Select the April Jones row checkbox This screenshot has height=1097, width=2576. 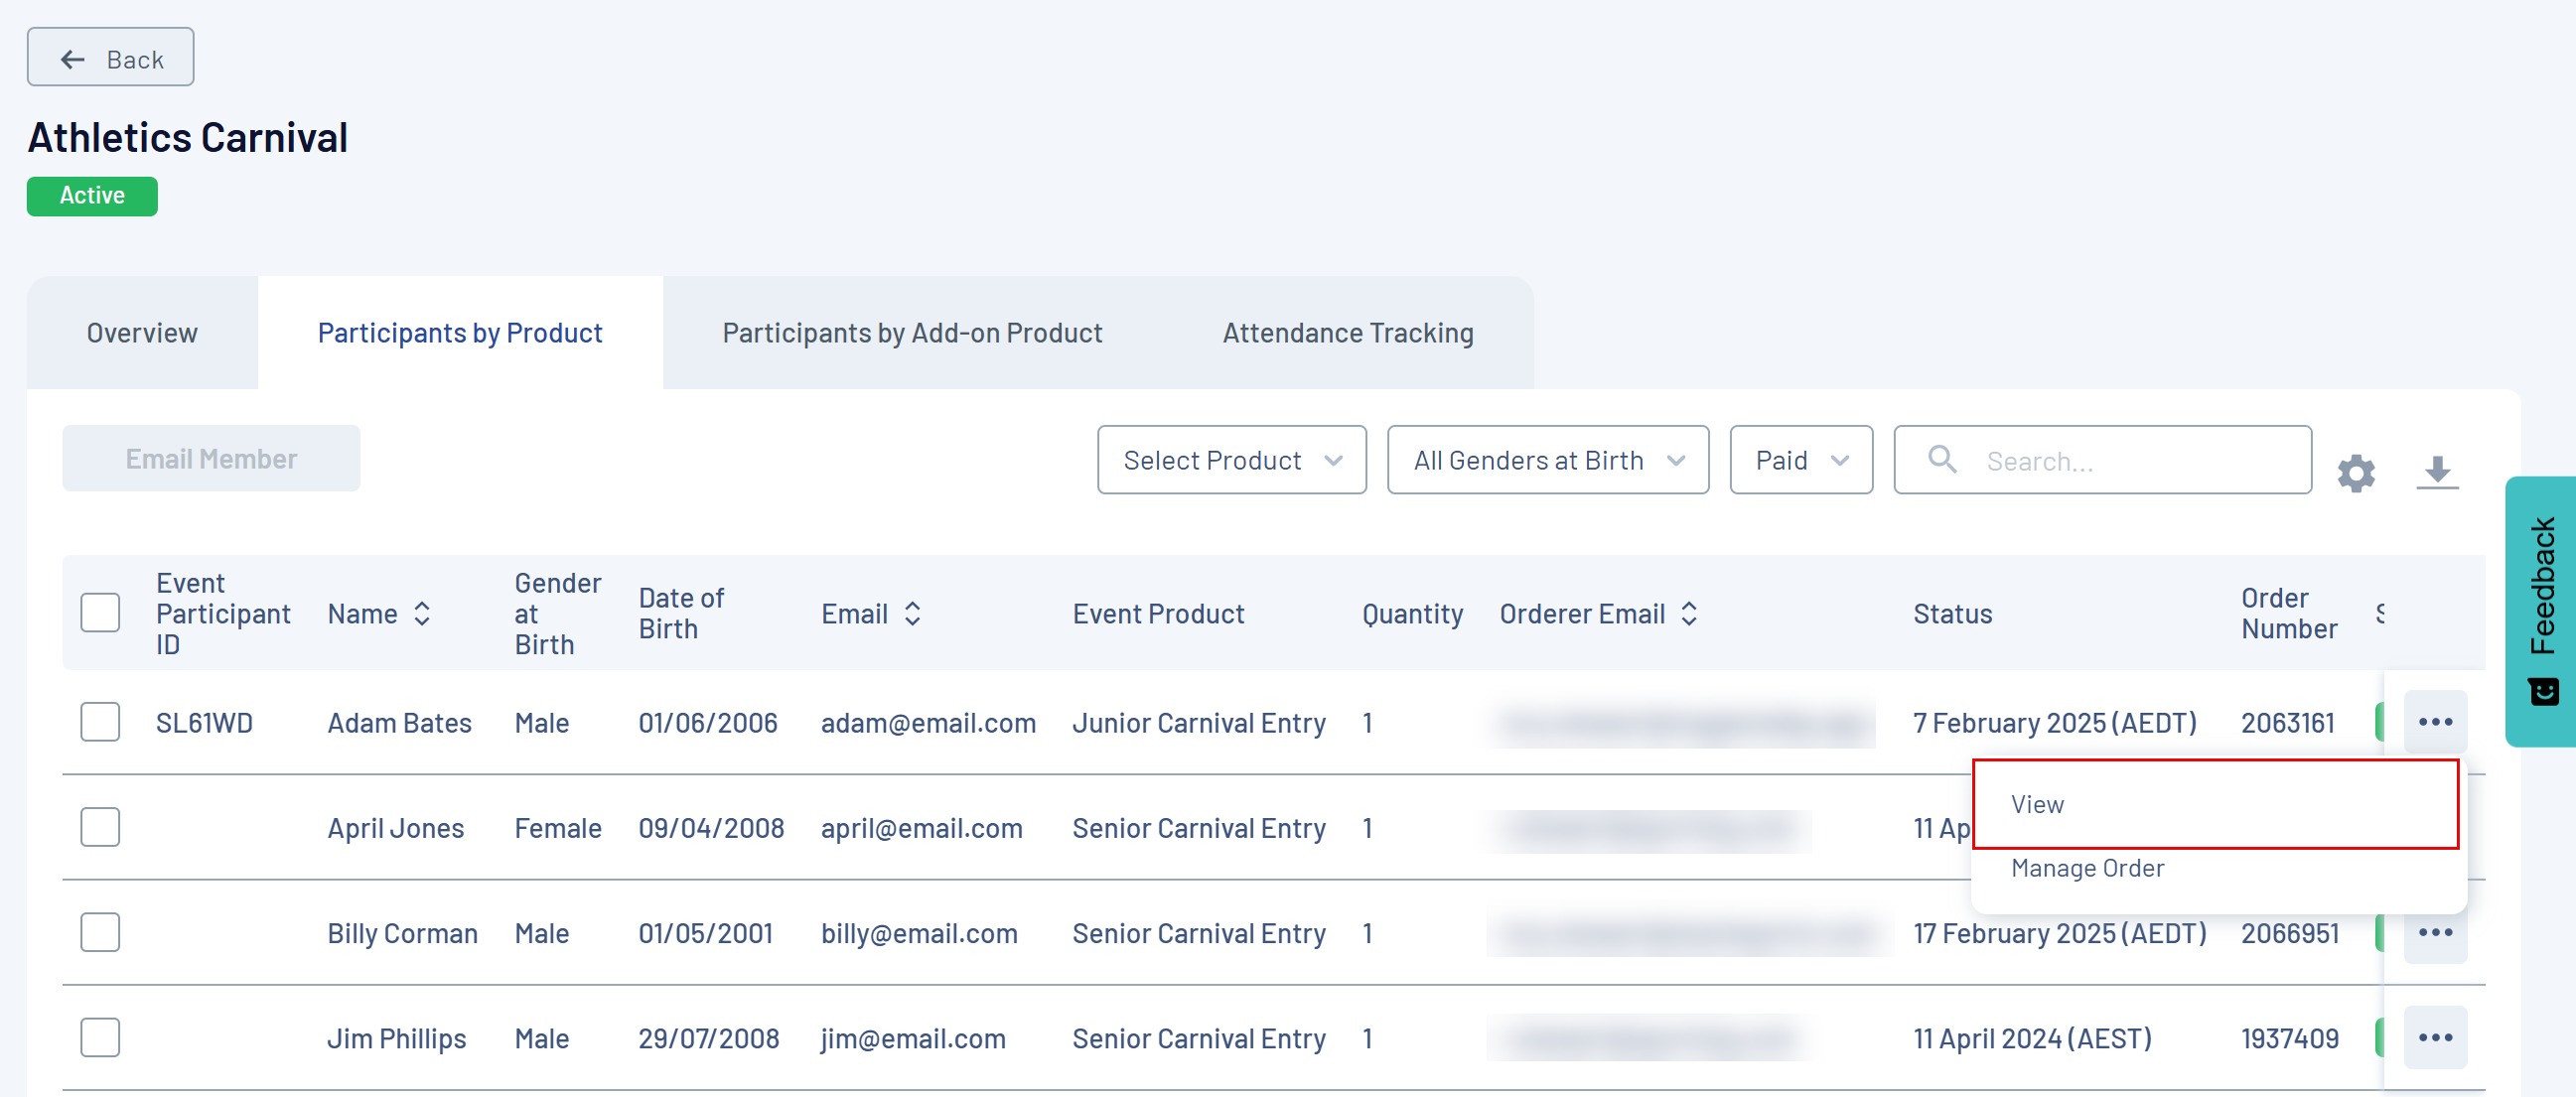click(x=100, y=827)
